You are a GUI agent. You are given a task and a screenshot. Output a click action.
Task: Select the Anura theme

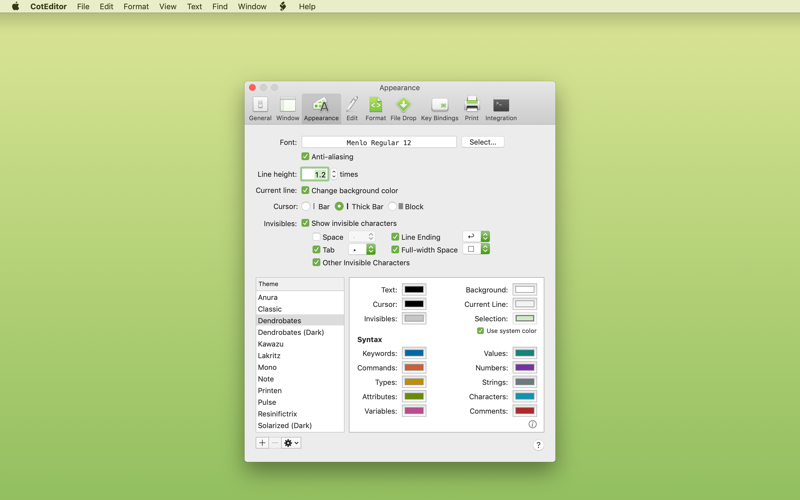(300, 297)
